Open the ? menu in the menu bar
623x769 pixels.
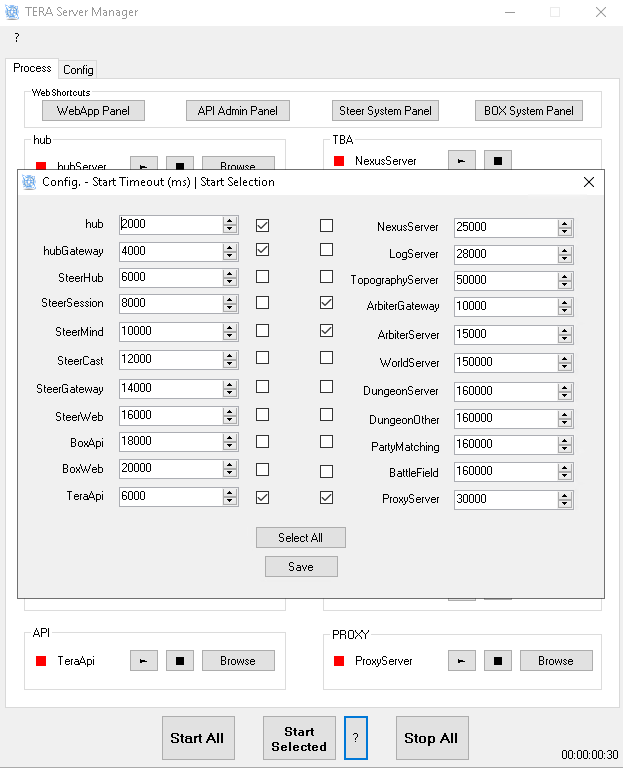pyautogui.click(x=17, y=38)
